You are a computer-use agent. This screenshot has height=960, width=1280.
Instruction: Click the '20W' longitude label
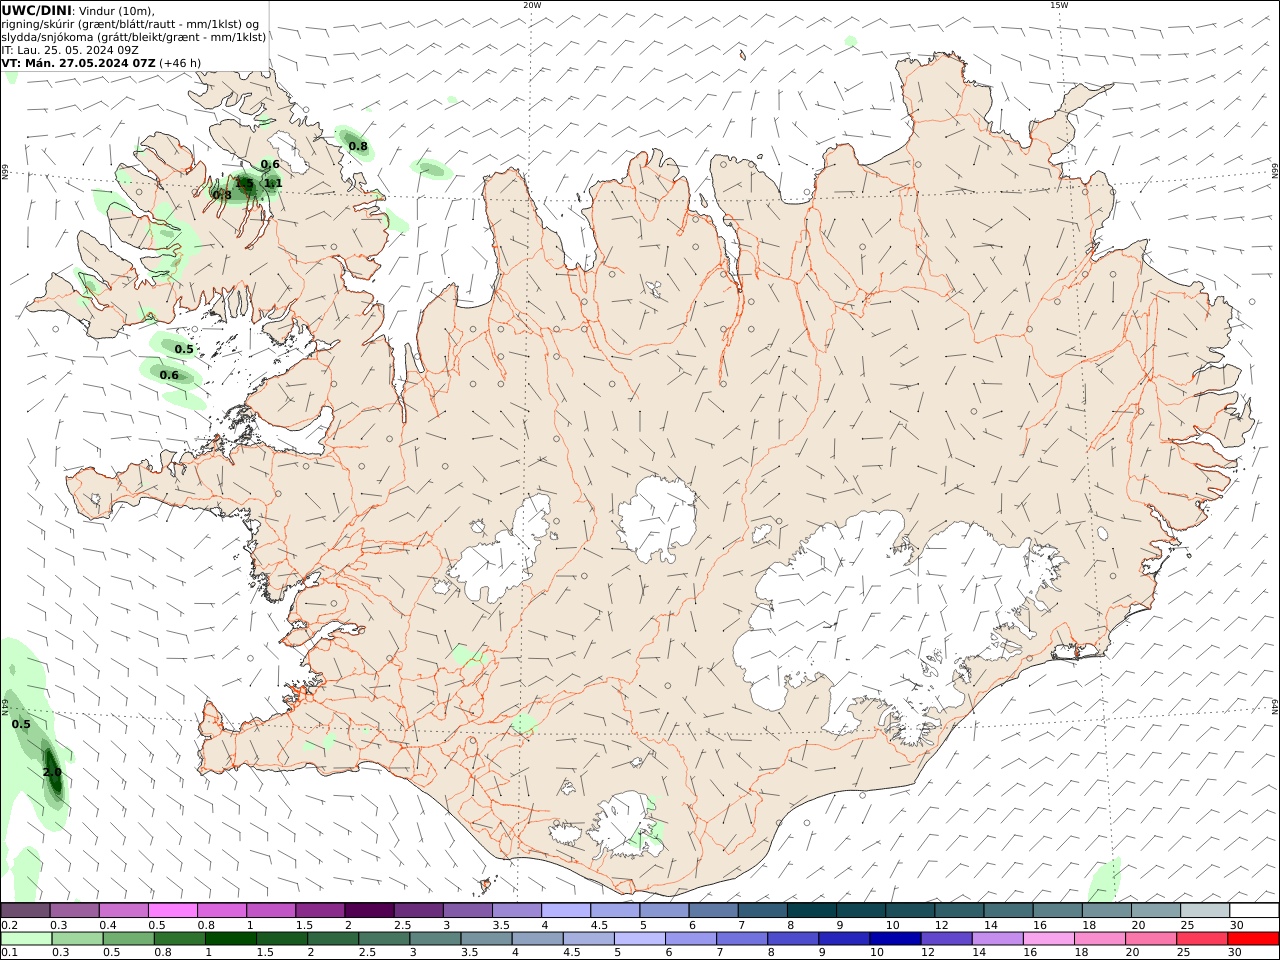532,5
